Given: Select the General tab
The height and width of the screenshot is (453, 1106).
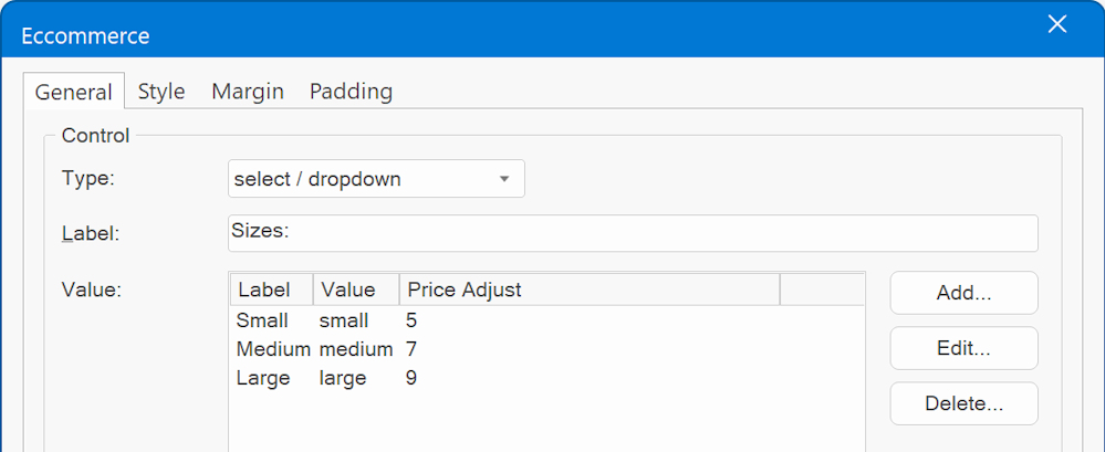Looking at the screenshot, I should pyautogui.click(x=73, y=92).
